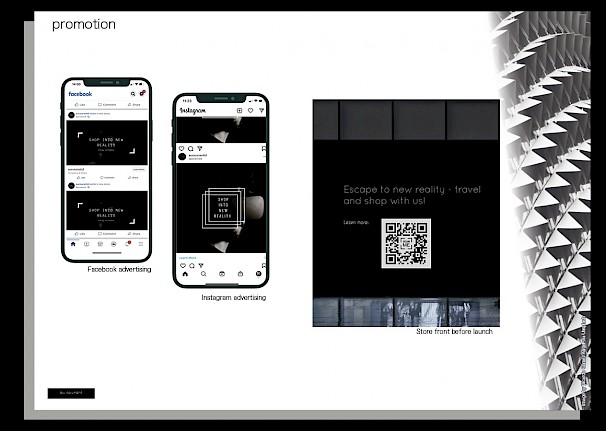This screenshot has width=606, height=431.
Task: Open the Facebook hamburger menu in bottom bar
Action: 141,243
